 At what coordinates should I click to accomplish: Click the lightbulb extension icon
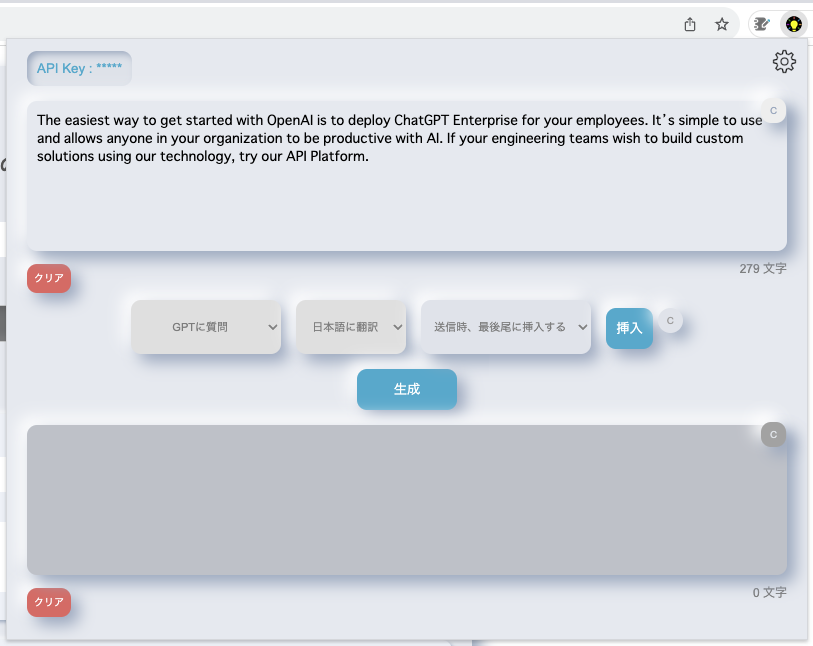coord(793,24)
